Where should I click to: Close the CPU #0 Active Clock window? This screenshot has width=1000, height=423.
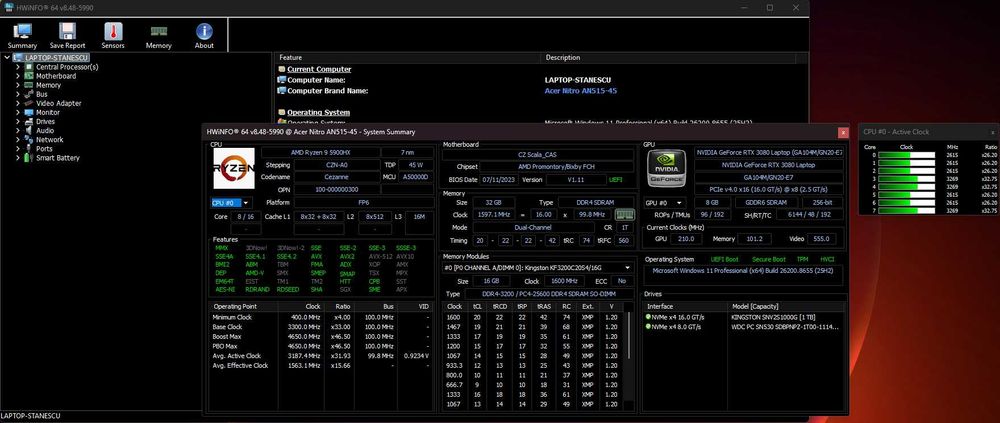click(992, 132)
